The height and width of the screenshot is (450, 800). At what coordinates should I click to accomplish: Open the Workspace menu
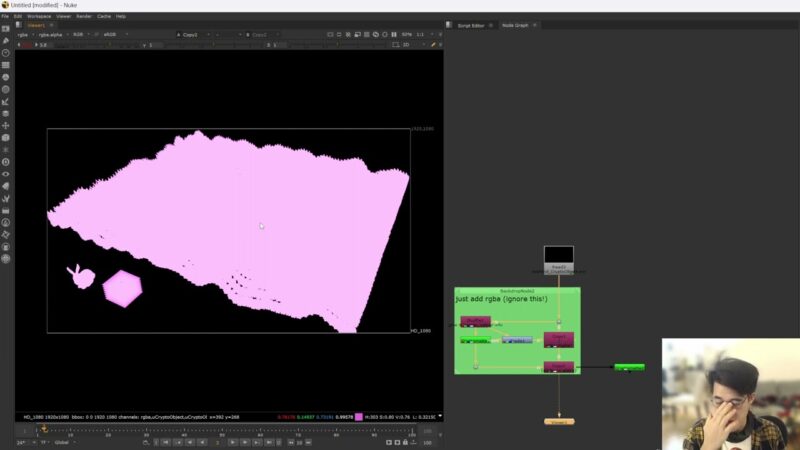coord(39,16)
